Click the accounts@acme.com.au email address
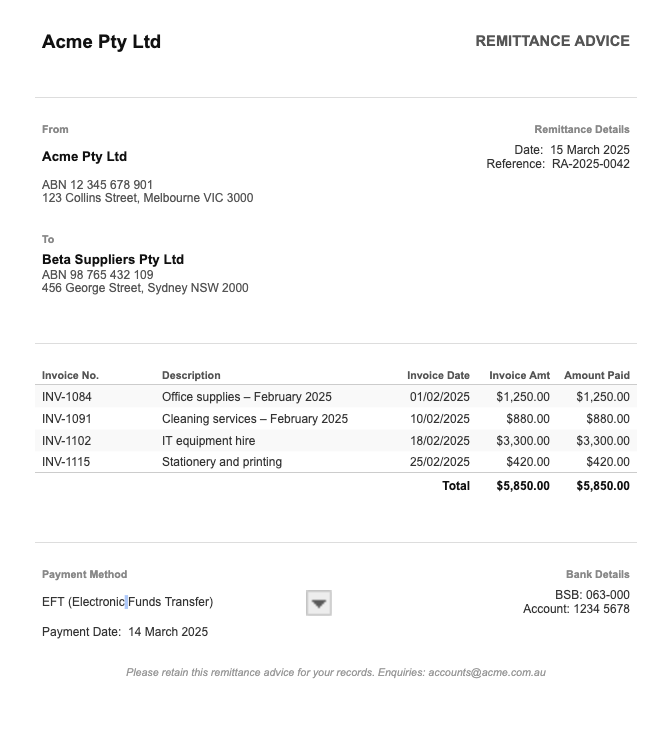The width and height of the screenshot is (670, 756). coord(487,673)
